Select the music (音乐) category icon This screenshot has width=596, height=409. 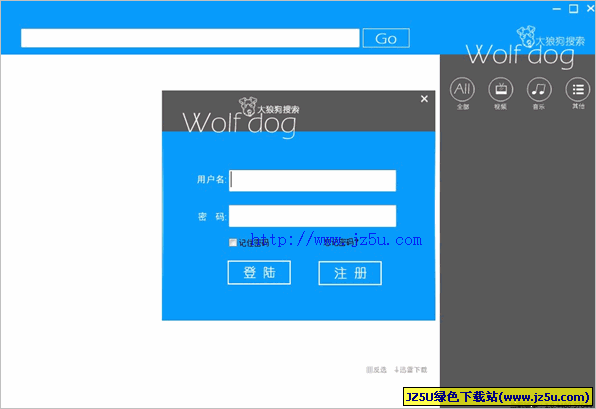539,90
